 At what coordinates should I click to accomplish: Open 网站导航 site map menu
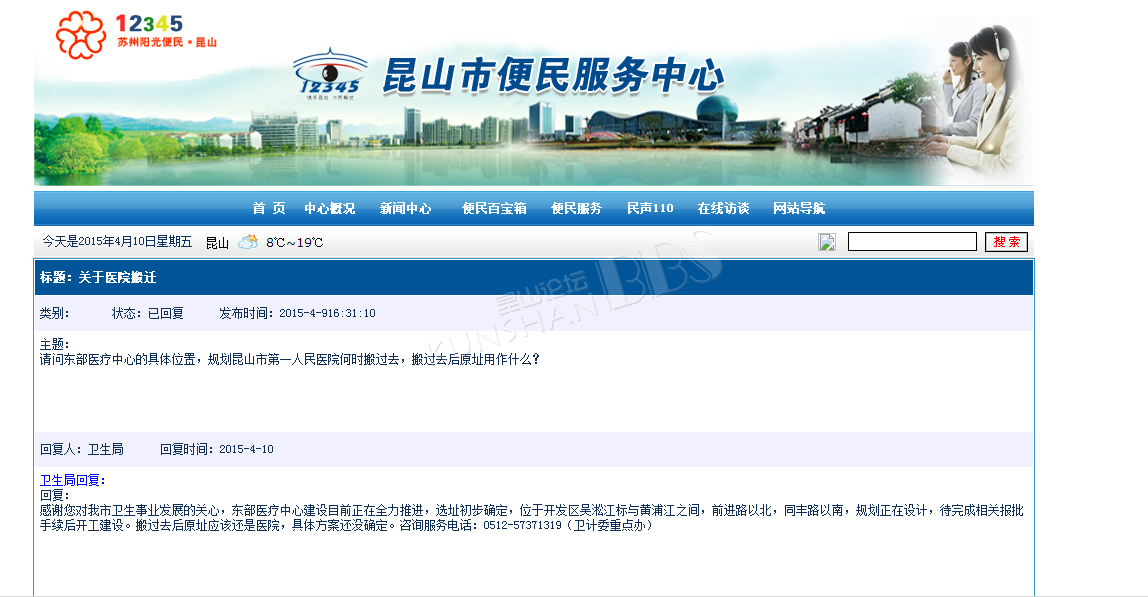[798, 209]
